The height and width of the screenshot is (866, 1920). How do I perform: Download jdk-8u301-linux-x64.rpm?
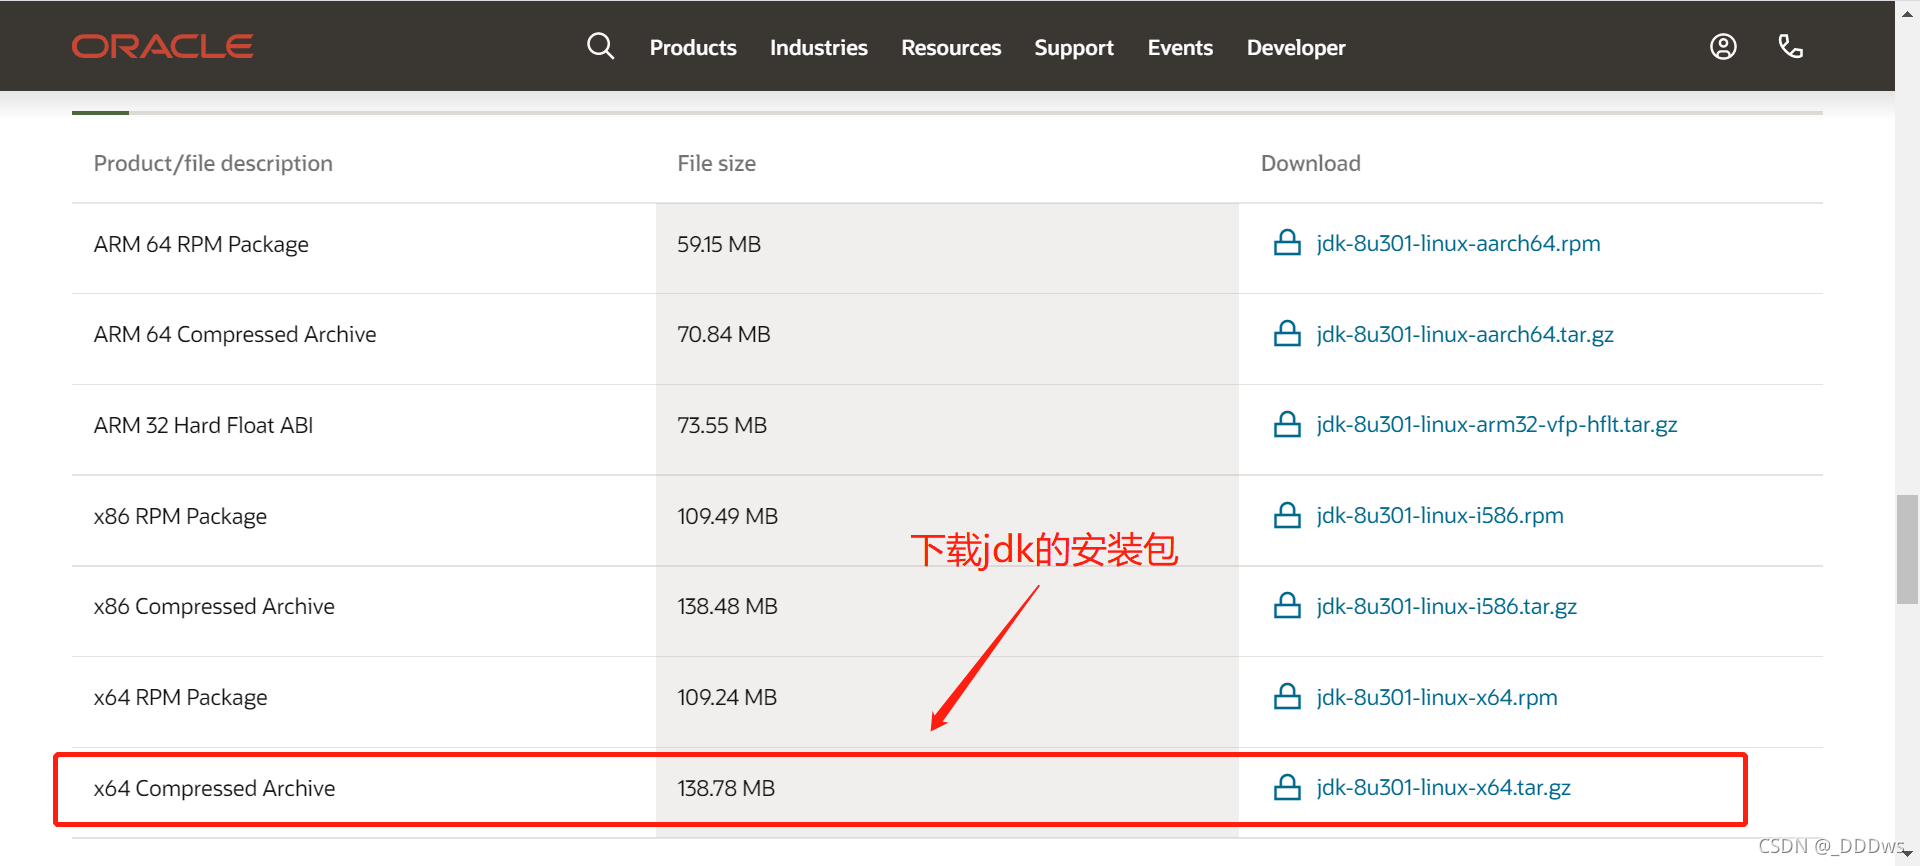[x=1437, y=697]
